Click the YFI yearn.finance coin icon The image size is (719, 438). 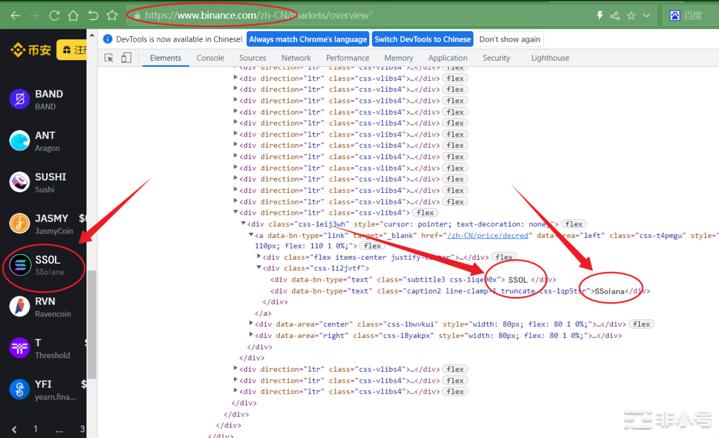click(18, 388)
